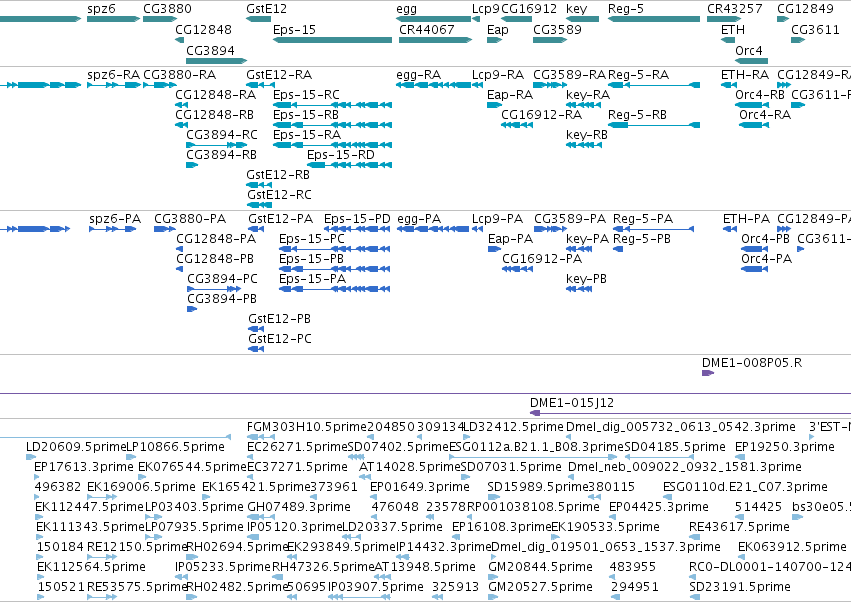The height and width of the screenshot is (602, 851).
Task: Select the DME1-015J12 BAC feature
Action: [x=690, y=413]
